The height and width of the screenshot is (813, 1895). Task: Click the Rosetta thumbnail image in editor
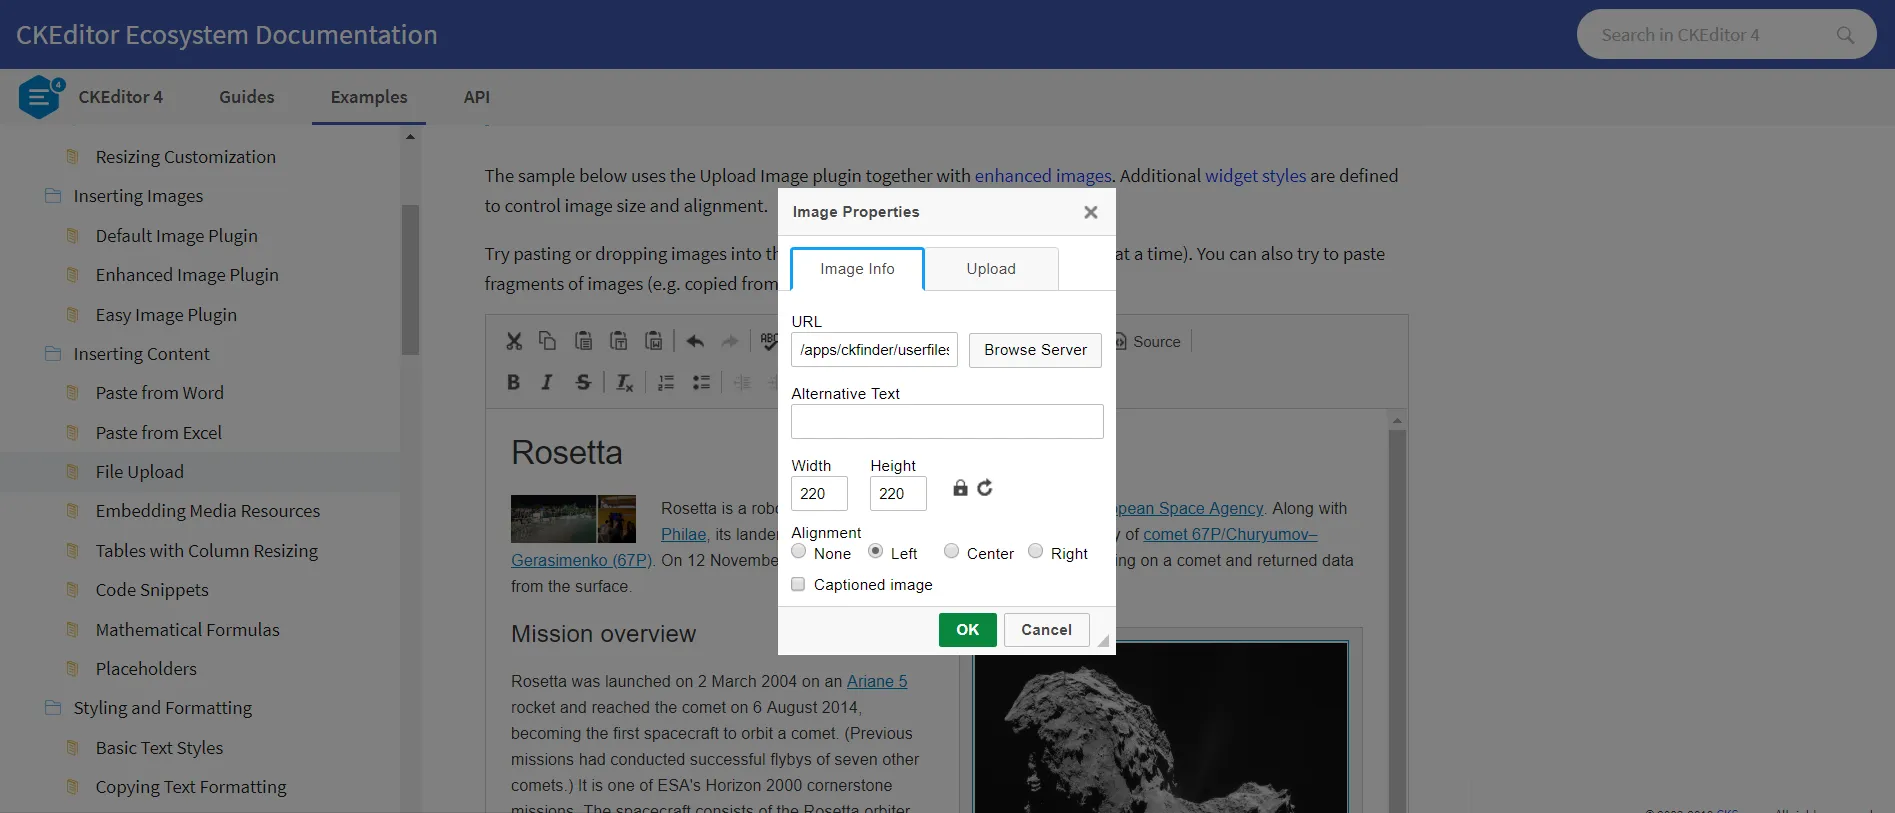(573, 519)
